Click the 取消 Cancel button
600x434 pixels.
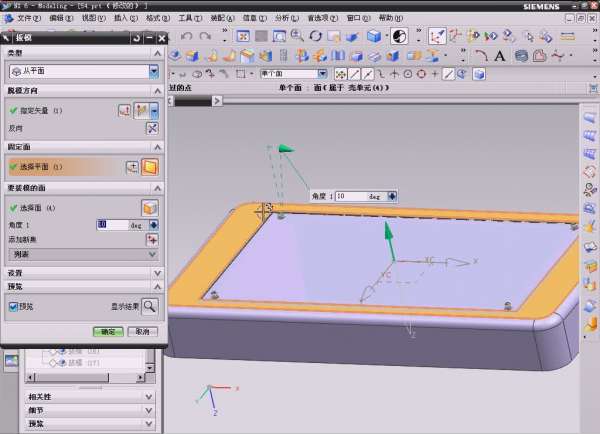tap(141, 331)
